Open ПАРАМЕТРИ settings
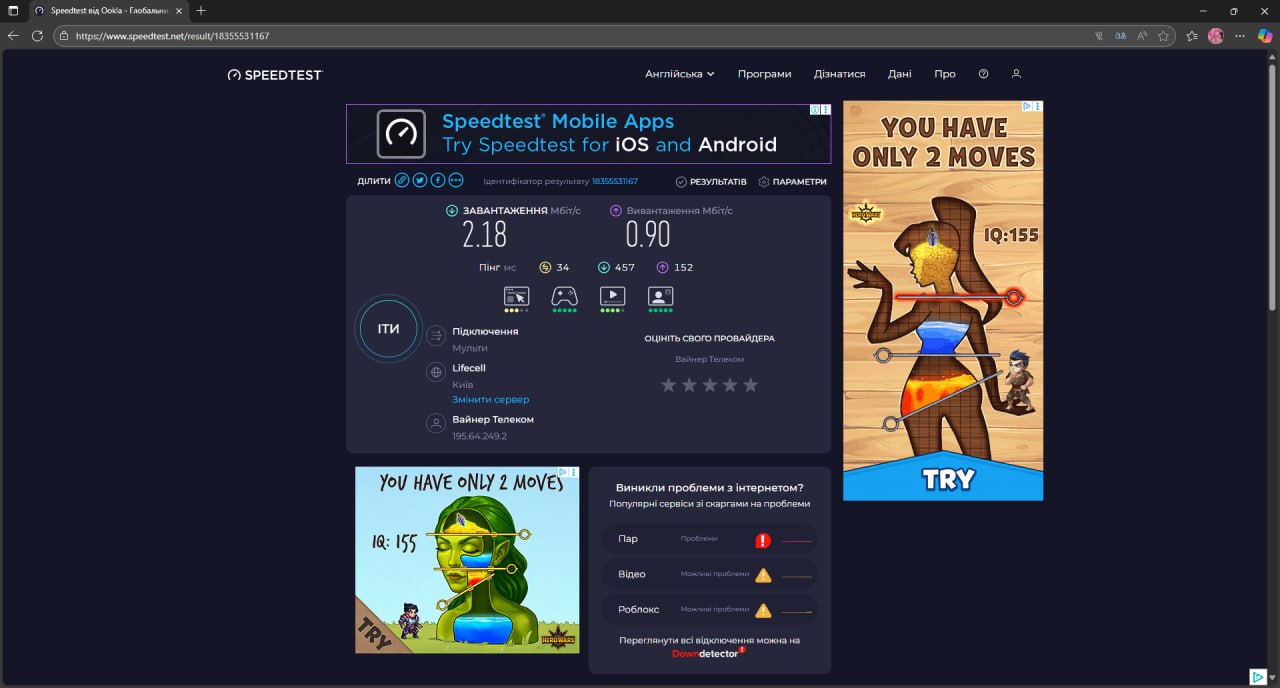This screenshot has width=1280, height=688. click(x=793, y=182)
